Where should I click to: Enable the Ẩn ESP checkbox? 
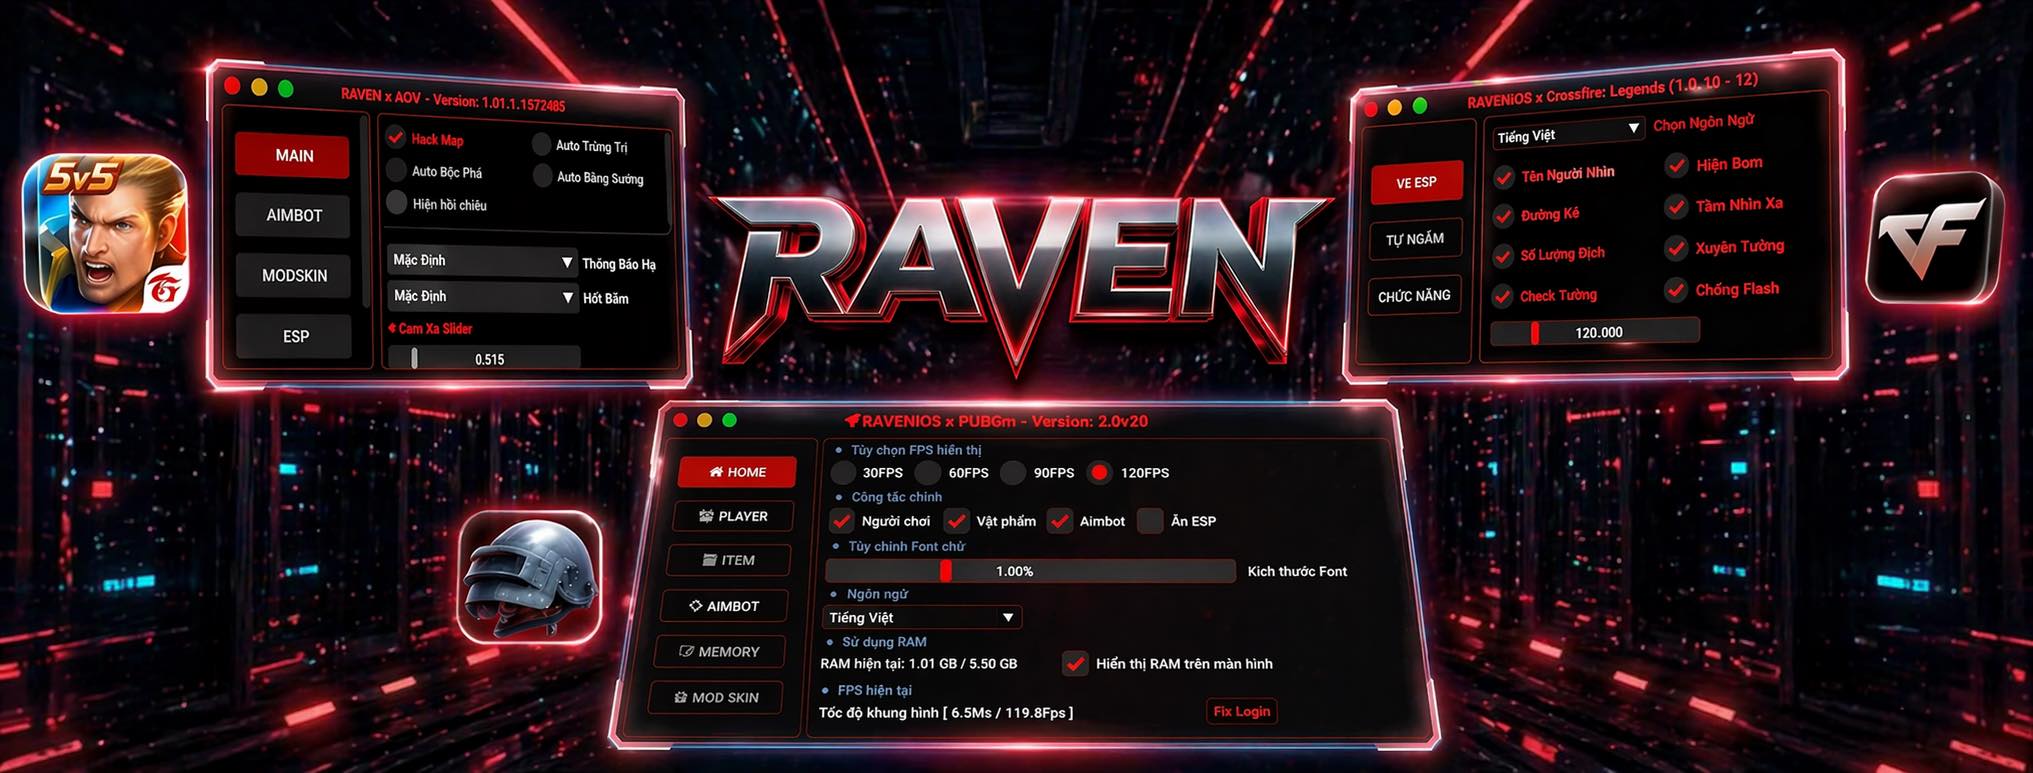1151,521
